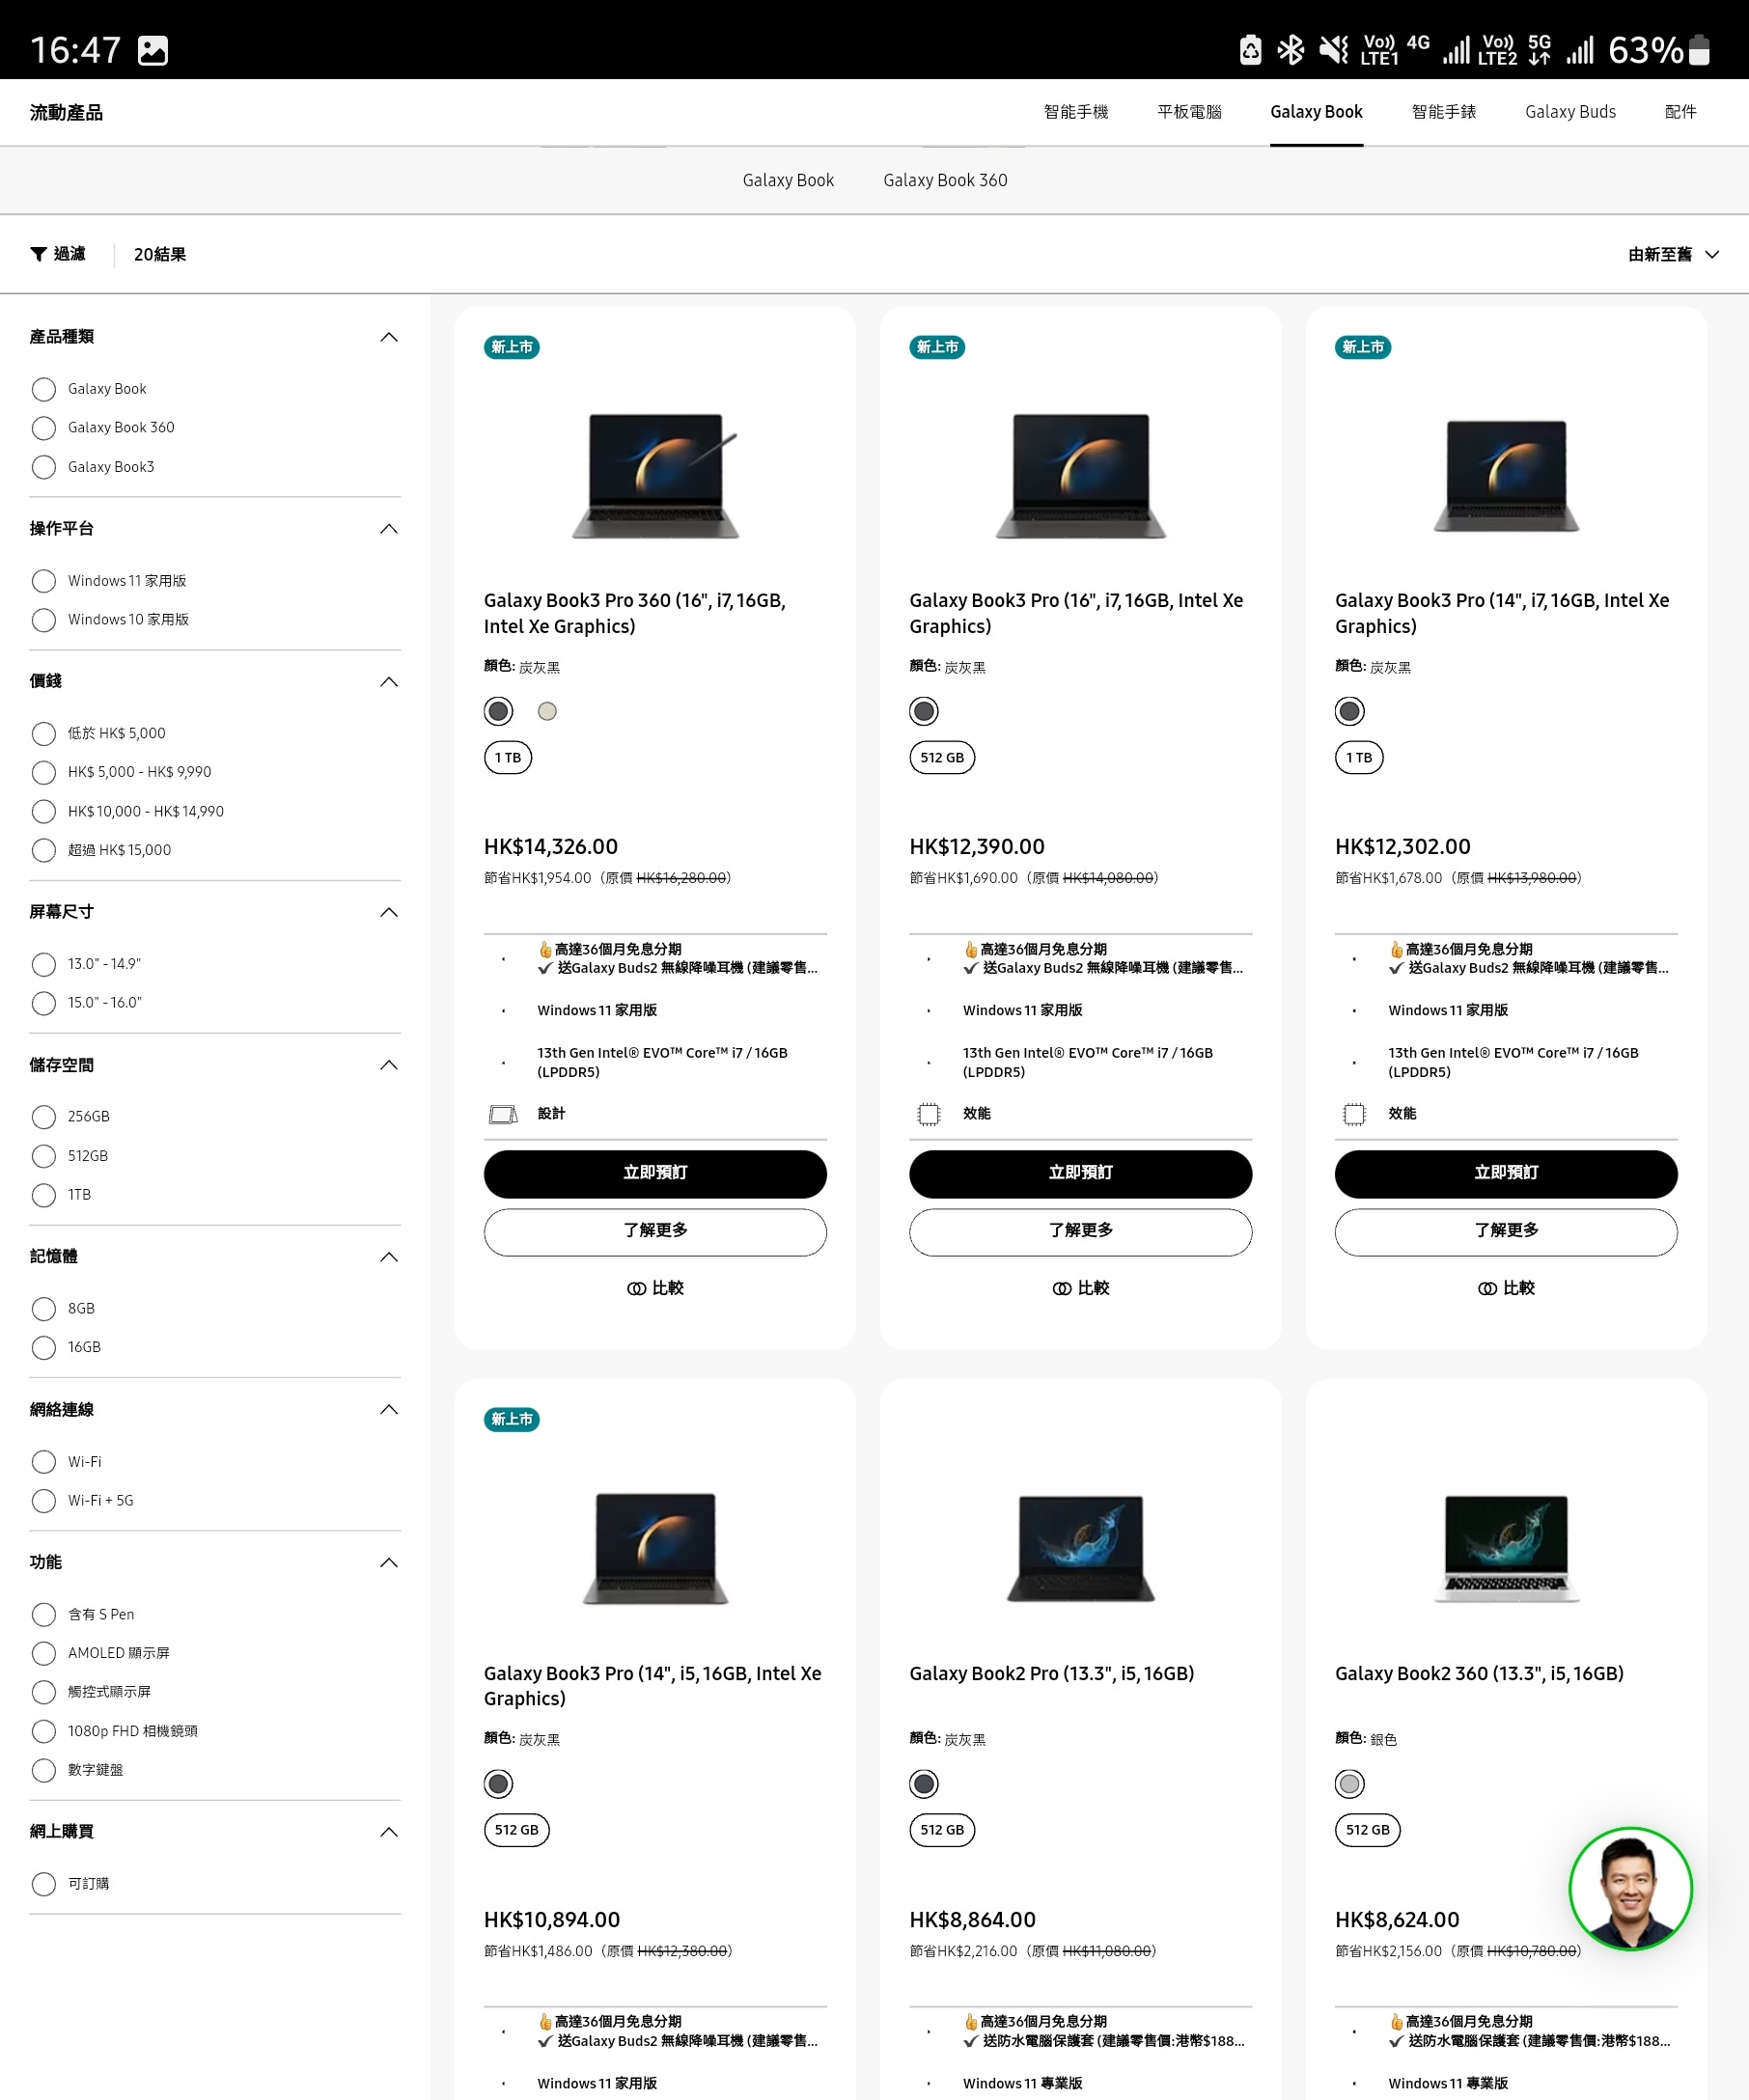
Task: Click performance chip icon on Book3 Pro 14" i7 card
Action: [1354, 1114]
